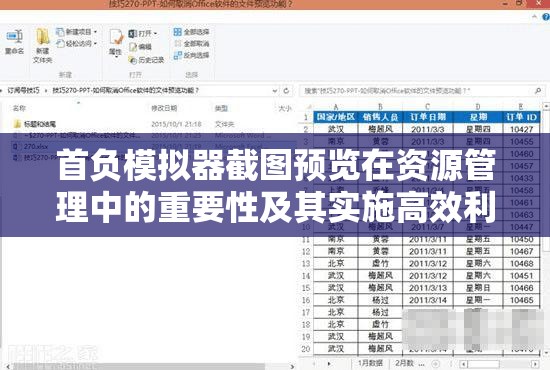Click the cell with order ID 10467

[x=521, y=251]
